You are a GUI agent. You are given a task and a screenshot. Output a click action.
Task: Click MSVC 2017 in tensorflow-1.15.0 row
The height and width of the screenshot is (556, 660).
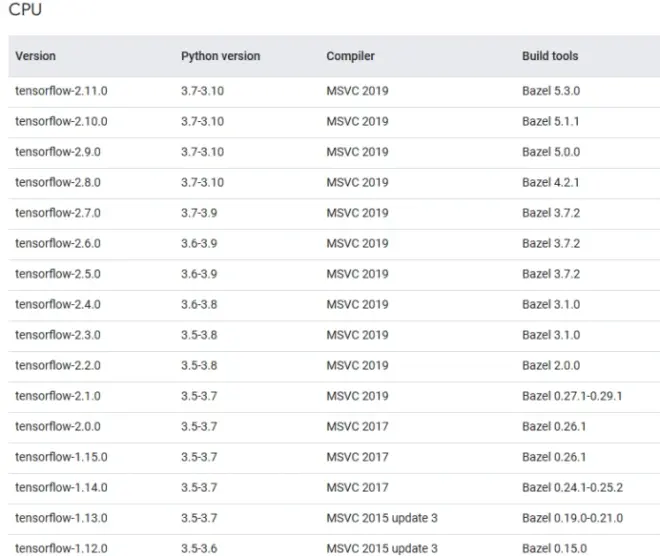tap(357, 457)
